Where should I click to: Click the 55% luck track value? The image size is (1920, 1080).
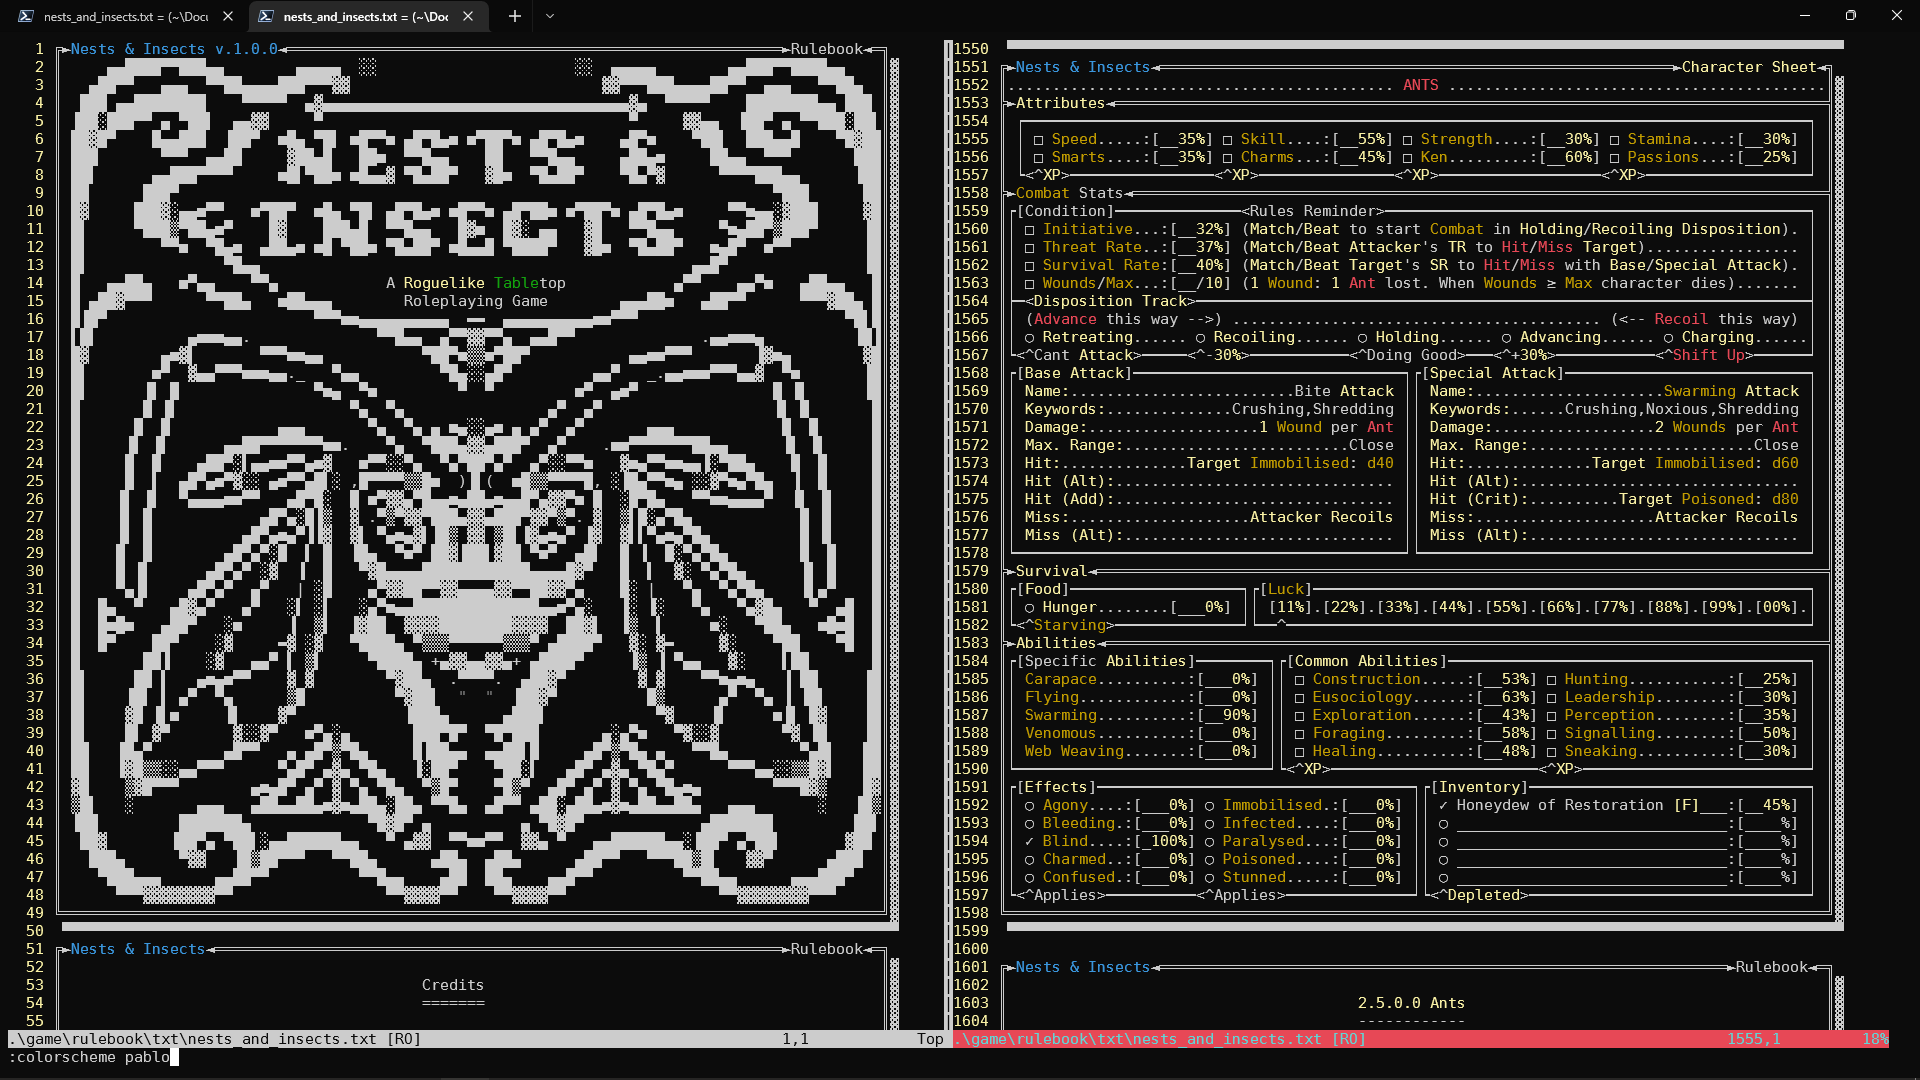click(1506, 608)
